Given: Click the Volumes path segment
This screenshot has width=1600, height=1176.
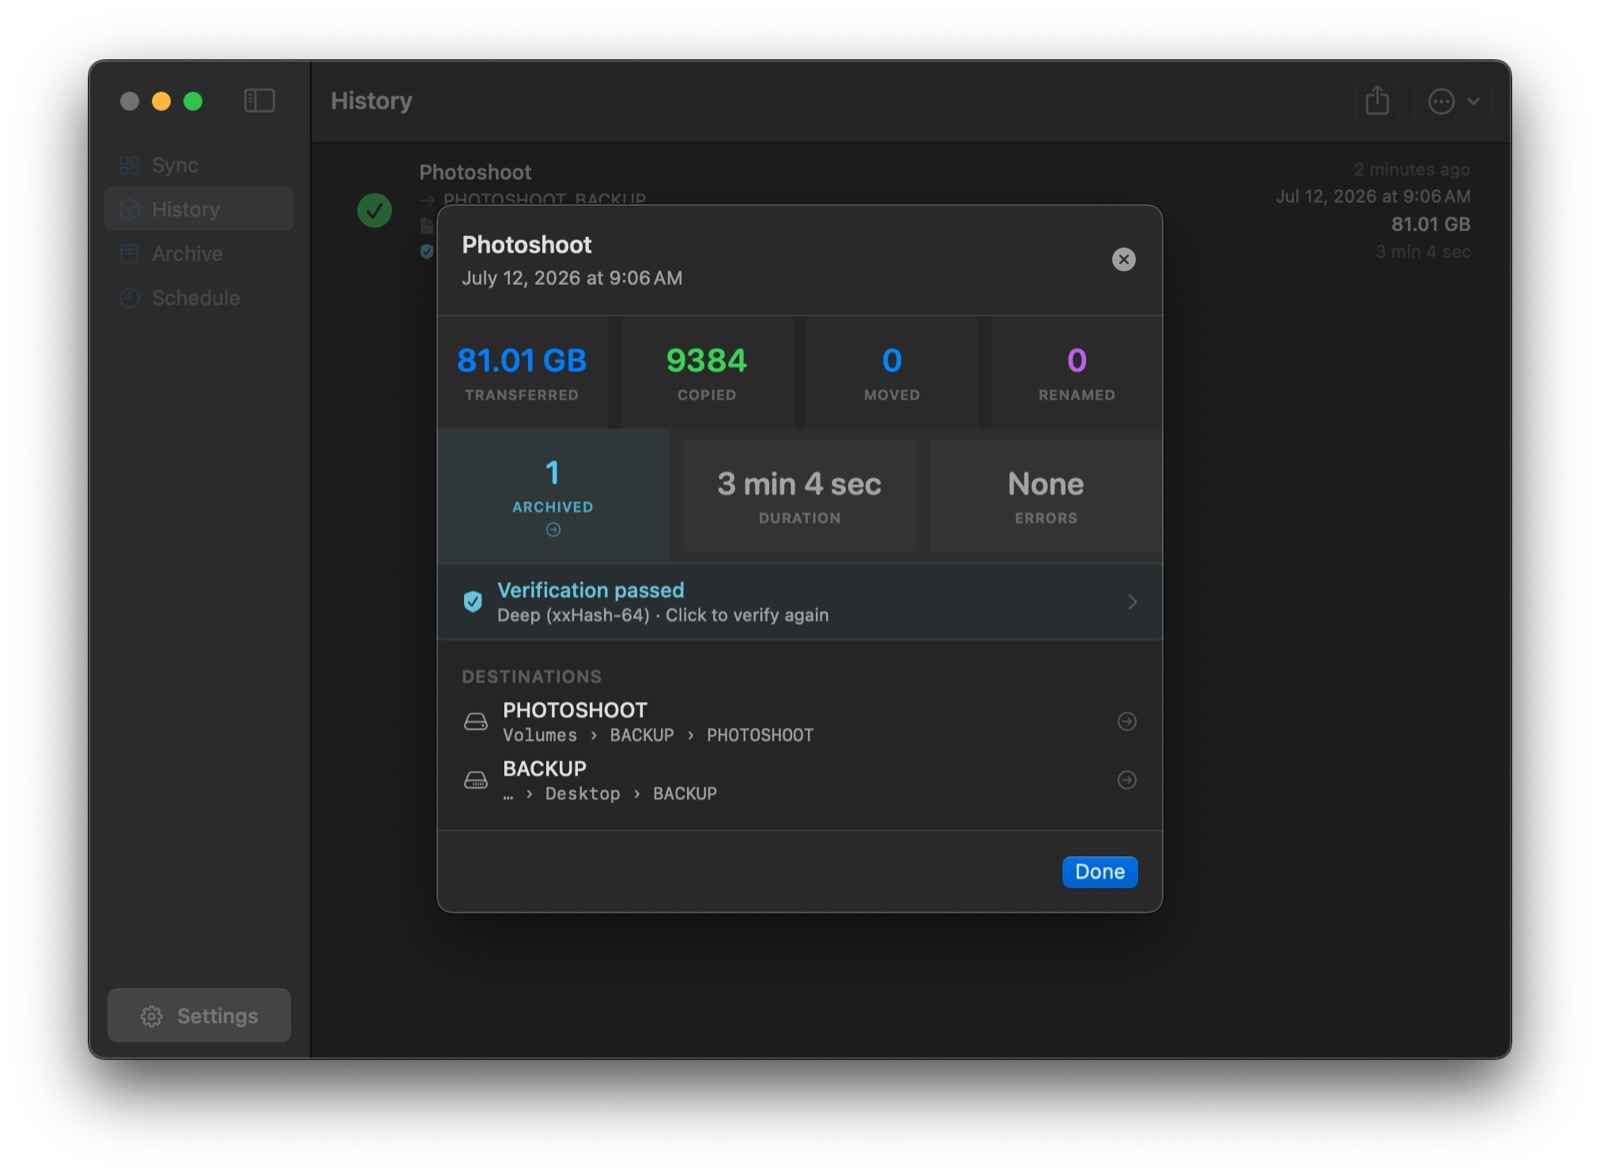Looking at the screenshot, I should pyautogui.click(x=540, y=735).
